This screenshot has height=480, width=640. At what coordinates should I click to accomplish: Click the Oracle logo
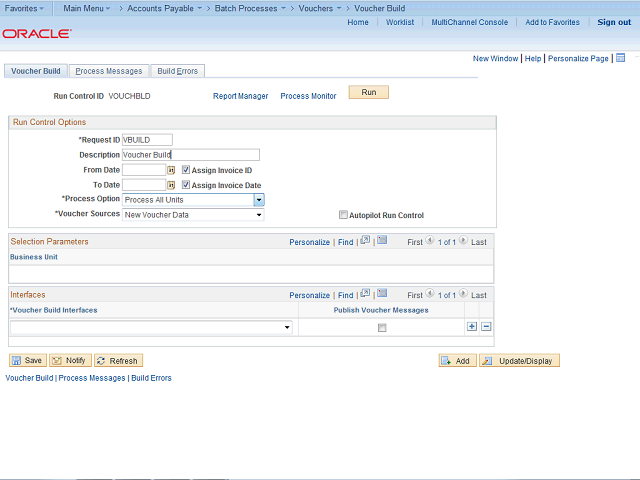[x=37, y=33]
